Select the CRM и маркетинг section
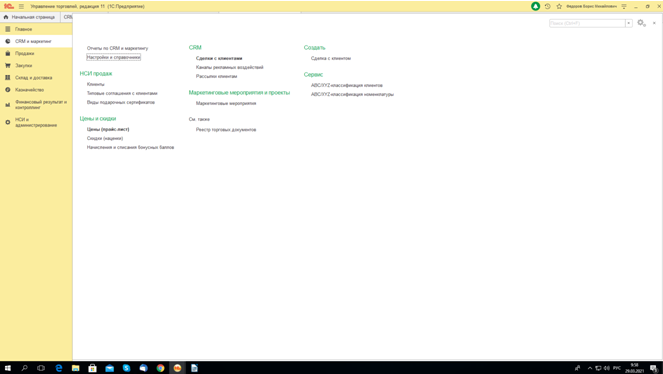This screenshot has width=663, height=374. click(x=36, y=41)
